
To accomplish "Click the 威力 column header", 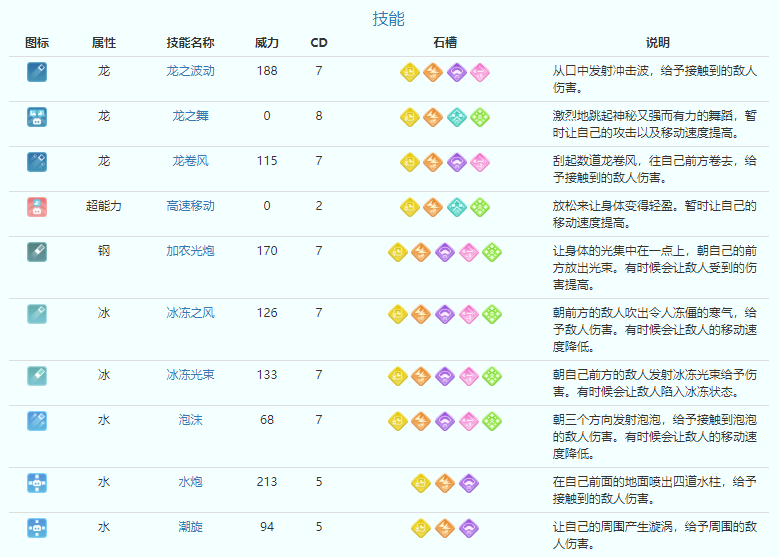I will (x=267, y=43).
